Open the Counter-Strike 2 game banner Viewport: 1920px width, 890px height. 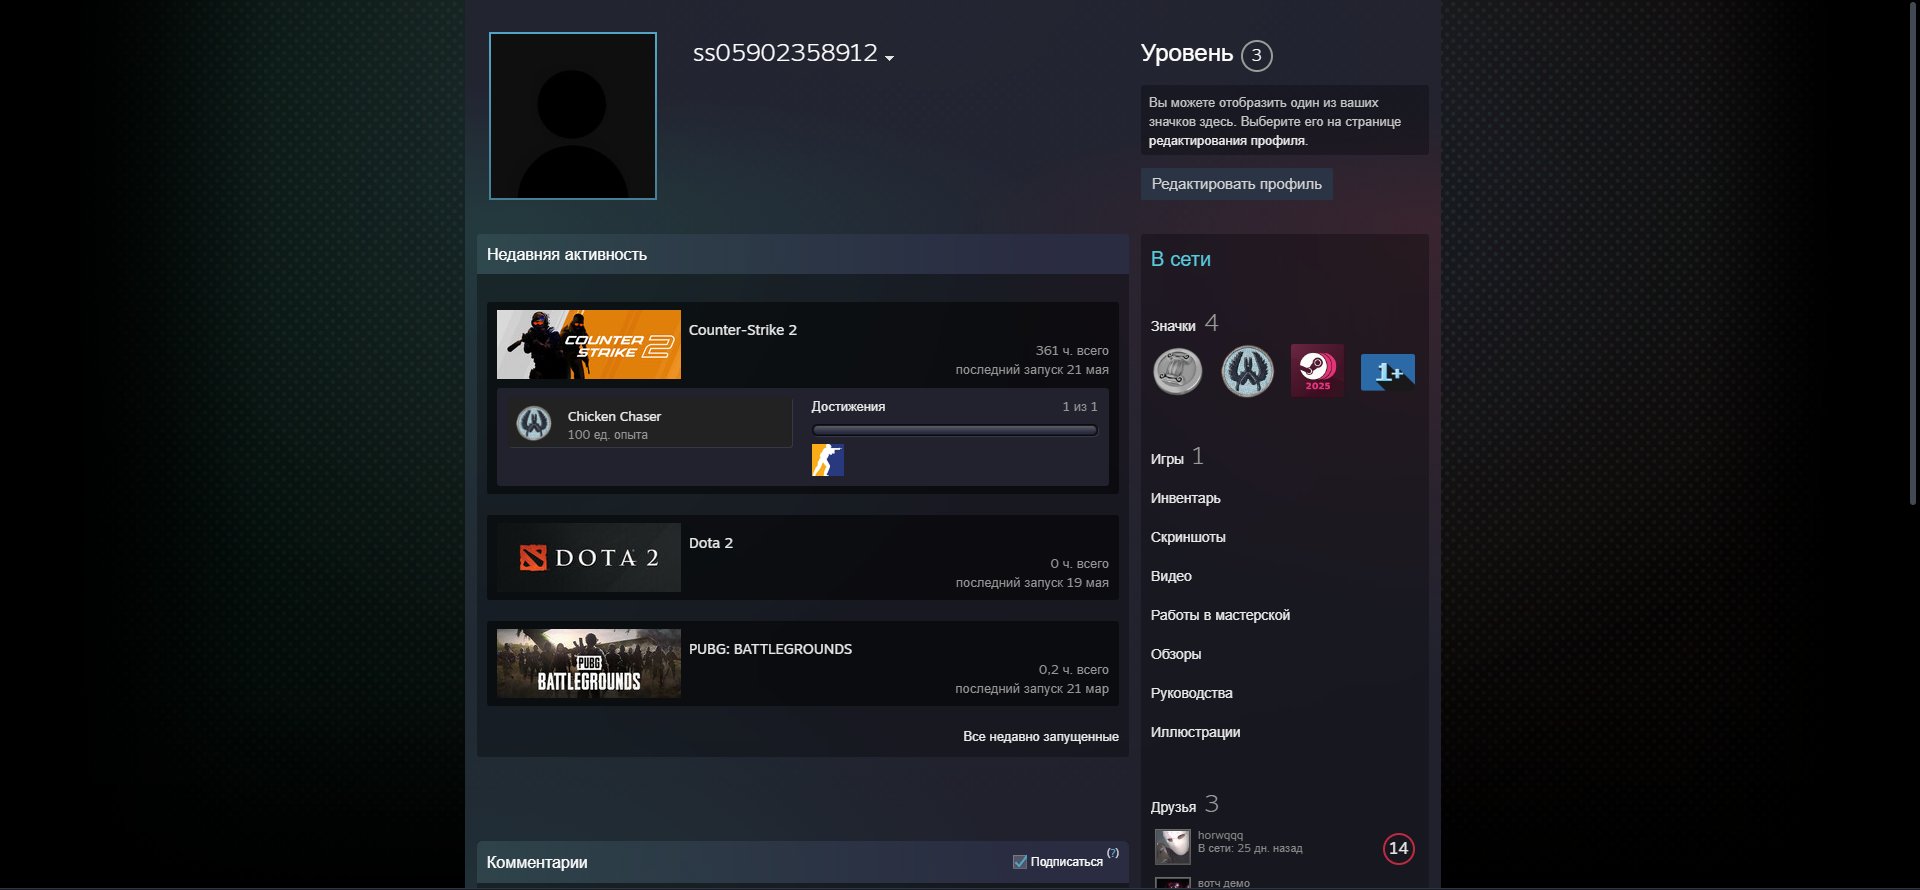coord(589,344)
